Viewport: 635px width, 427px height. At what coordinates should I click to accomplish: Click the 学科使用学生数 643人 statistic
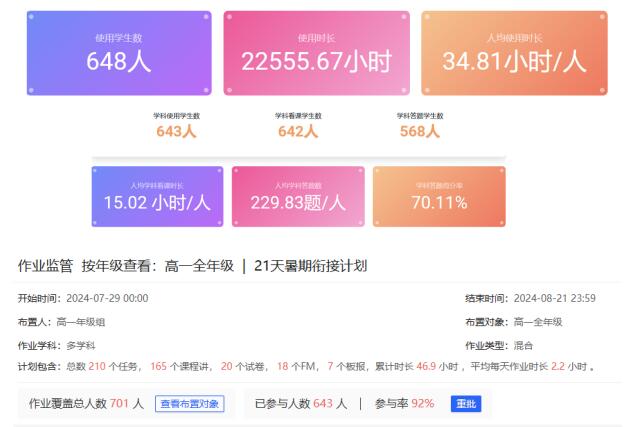(176, 125)
